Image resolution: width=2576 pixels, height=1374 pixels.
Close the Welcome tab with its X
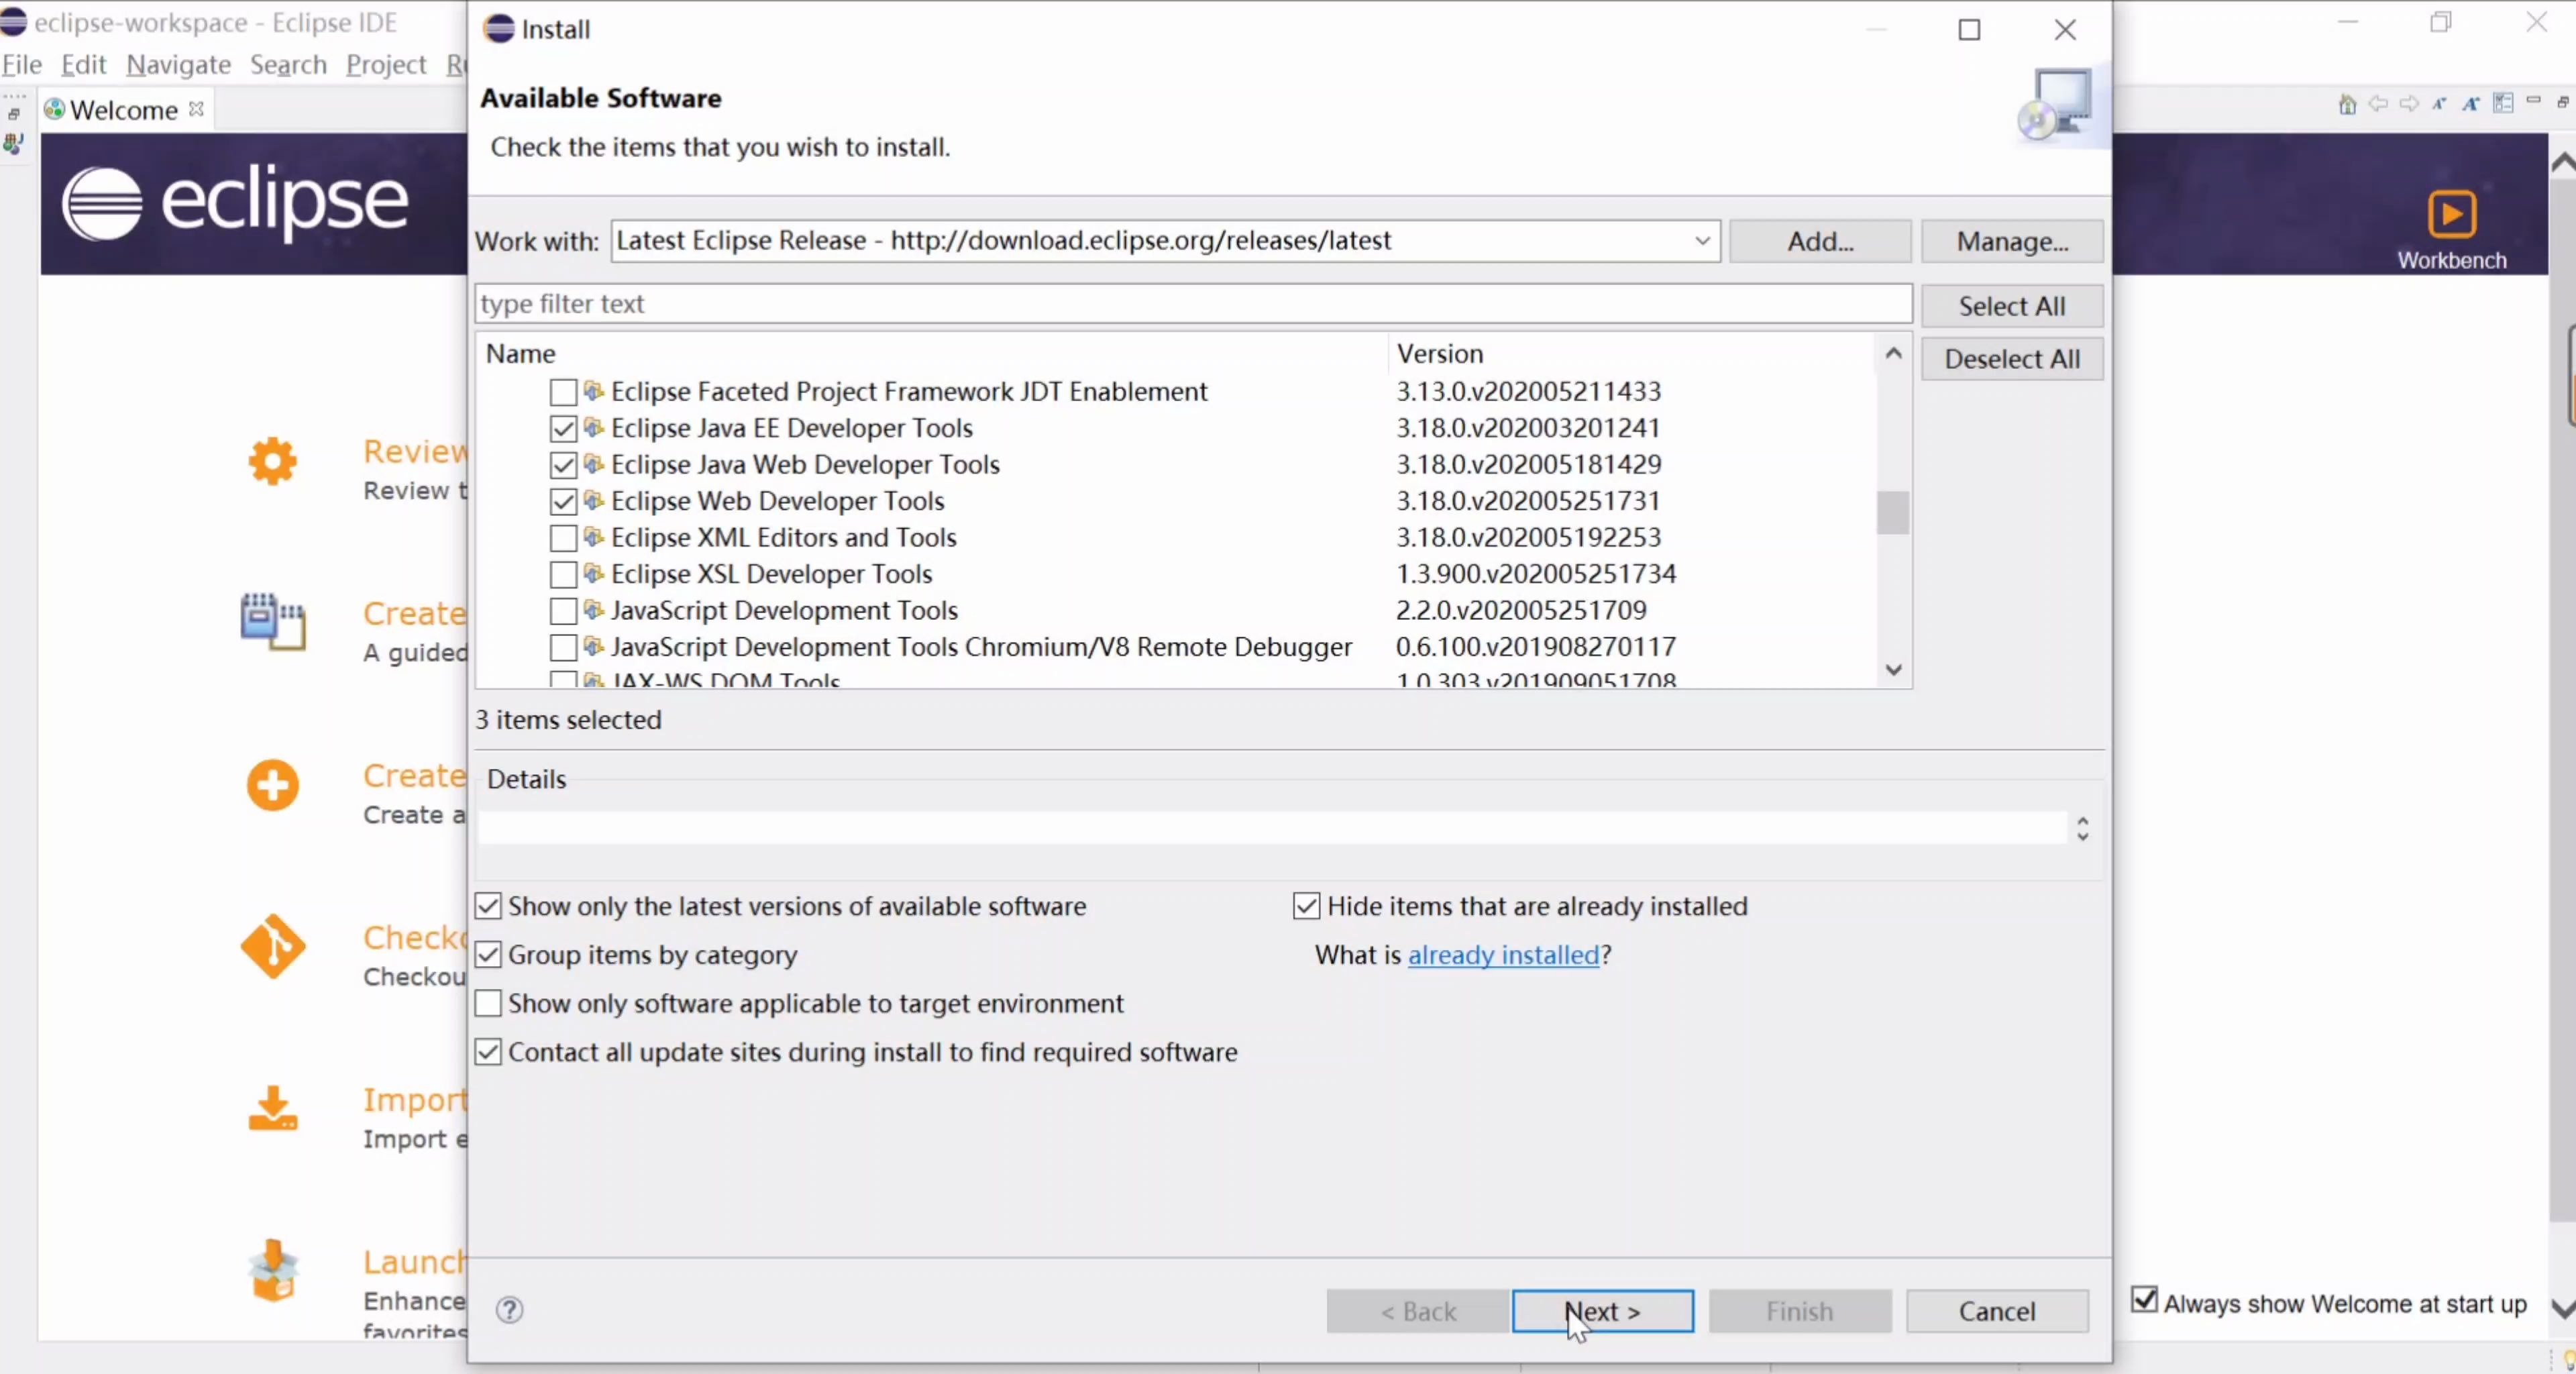coord(197,108)
